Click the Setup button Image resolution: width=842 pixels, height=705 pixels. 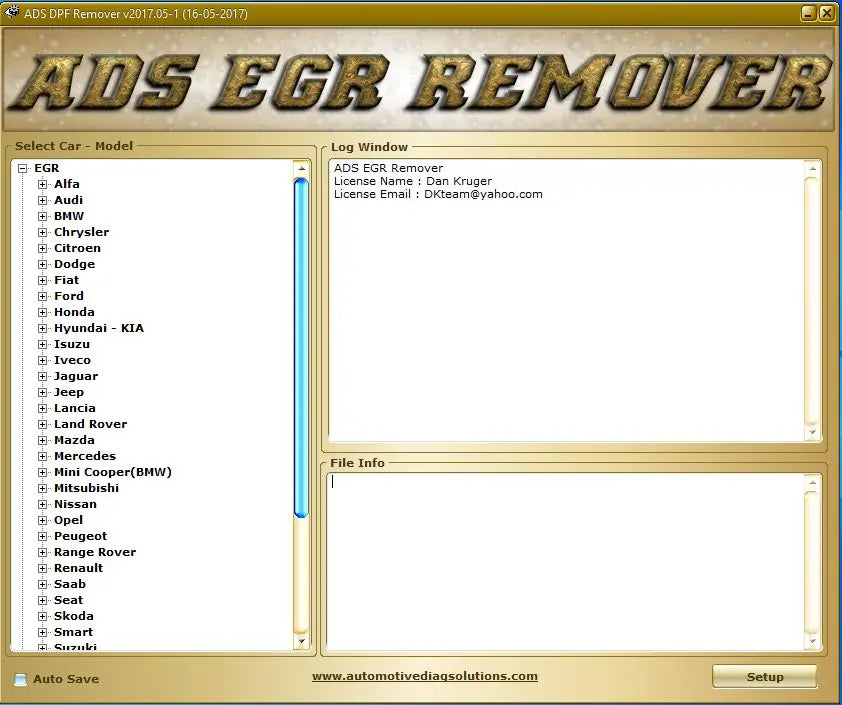point(764,677)
